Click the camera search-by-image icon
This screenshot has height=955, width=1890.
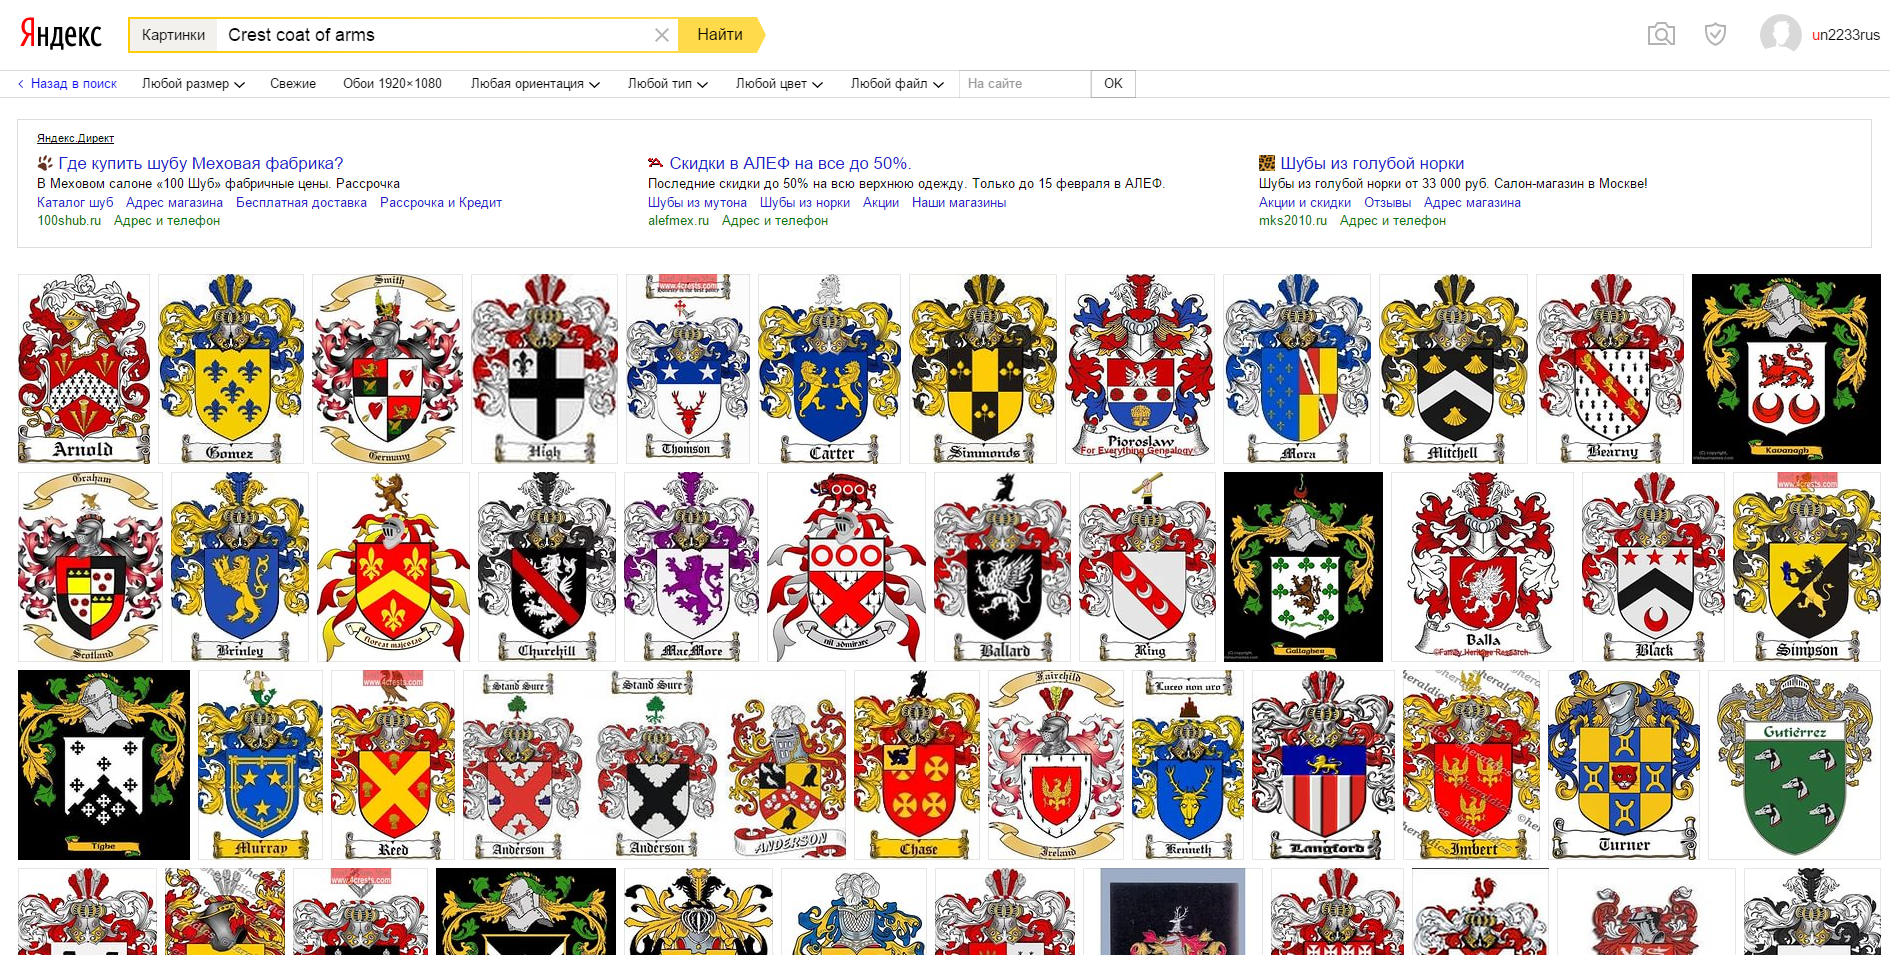coord(1661,35)
